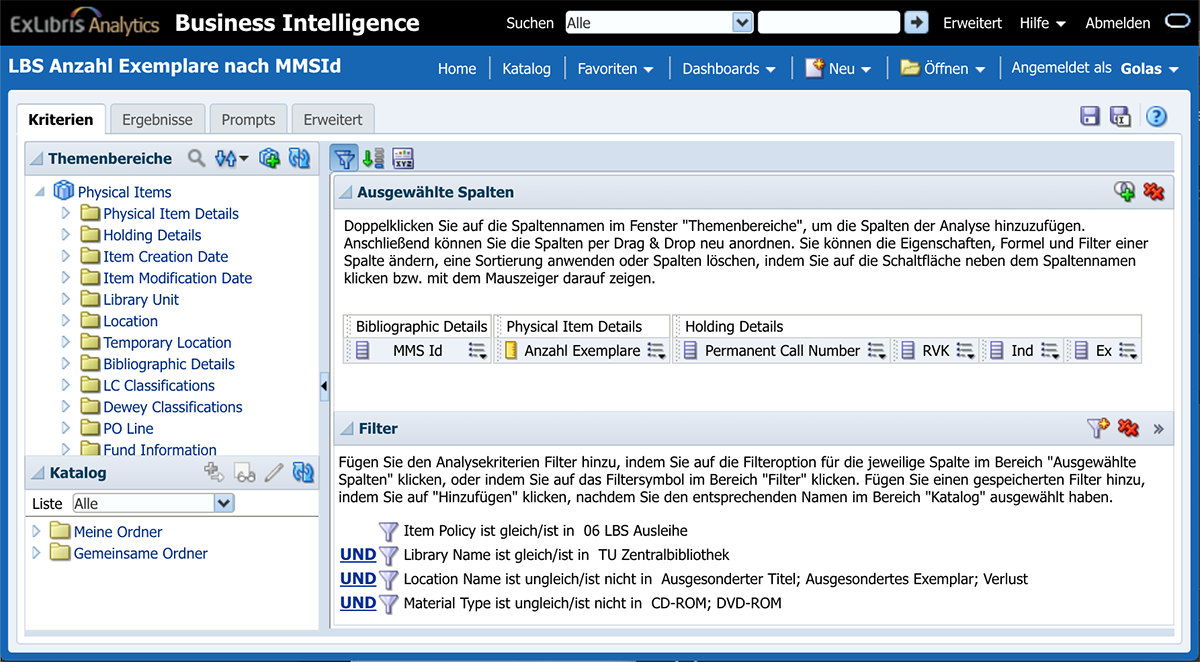
Task: Collapse the Themenbereiche panel
Action: pos(35,159)
